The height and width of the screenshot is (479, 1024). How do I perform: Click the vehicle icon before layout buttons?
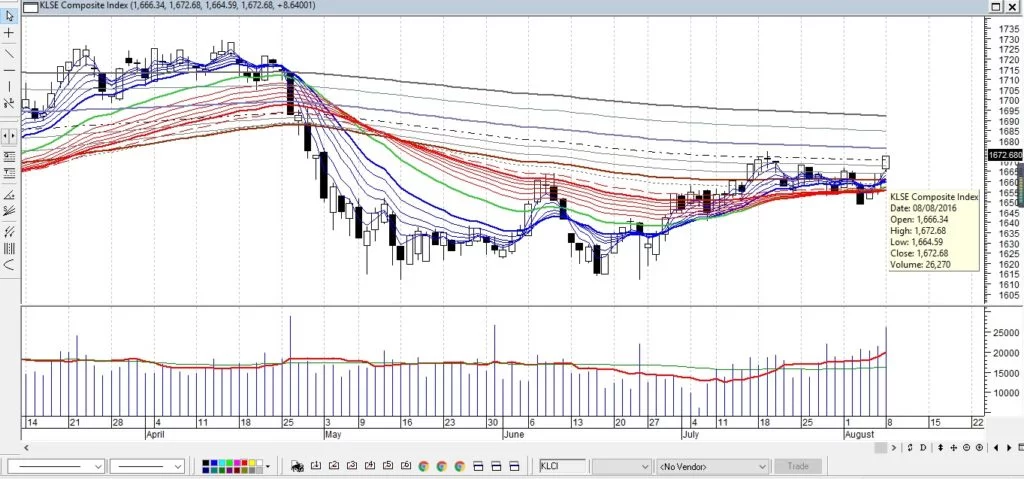[x=298, y=466]
